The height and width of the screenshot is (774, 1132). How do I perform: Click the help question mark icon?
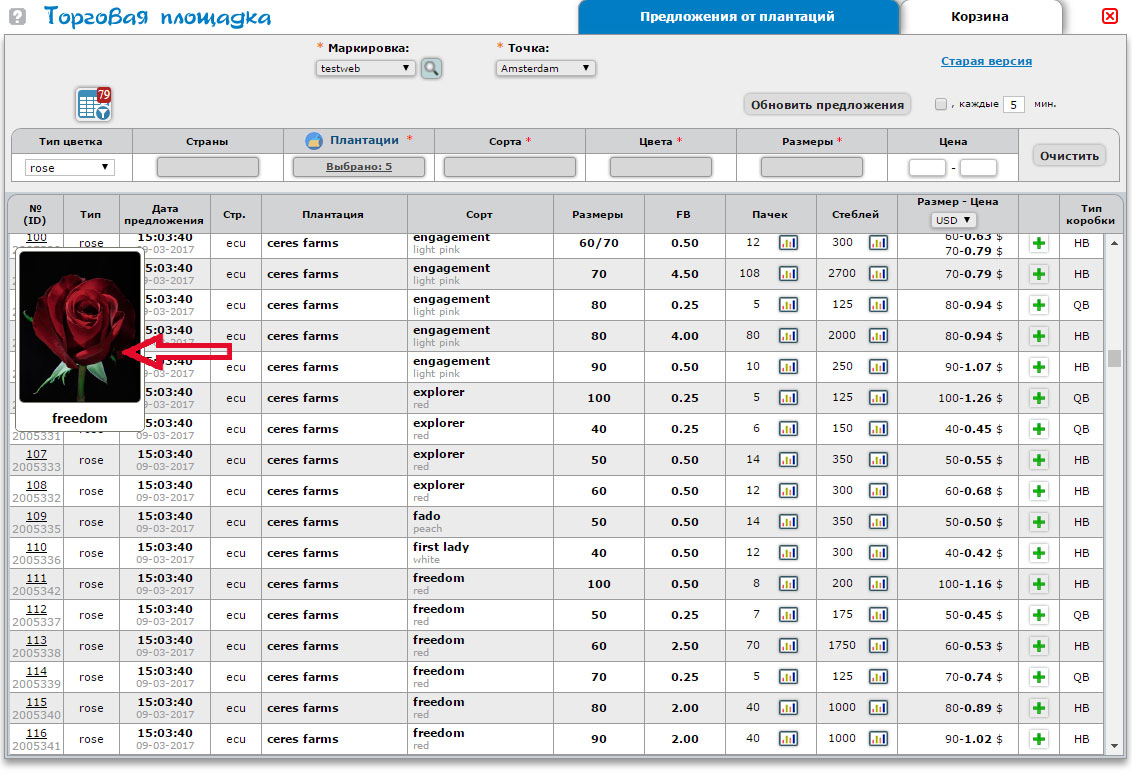[x=17, y=17]
